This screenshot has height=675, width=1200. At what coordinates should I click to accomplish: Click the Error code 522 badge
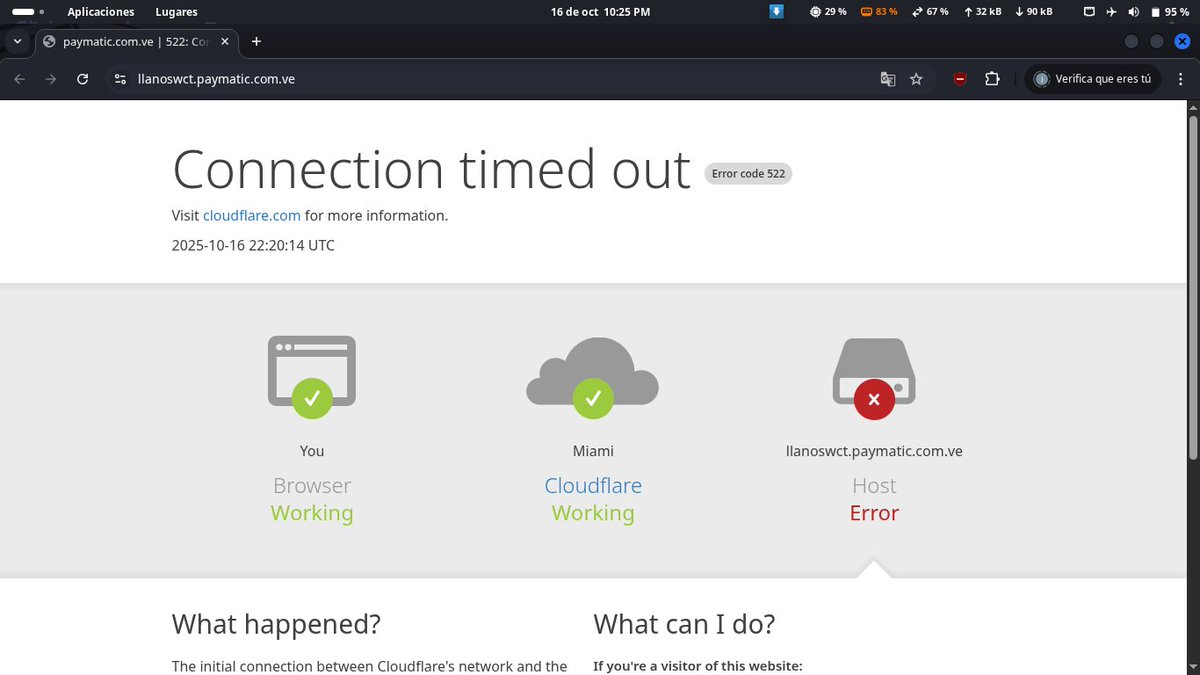(x=748, y=173)
